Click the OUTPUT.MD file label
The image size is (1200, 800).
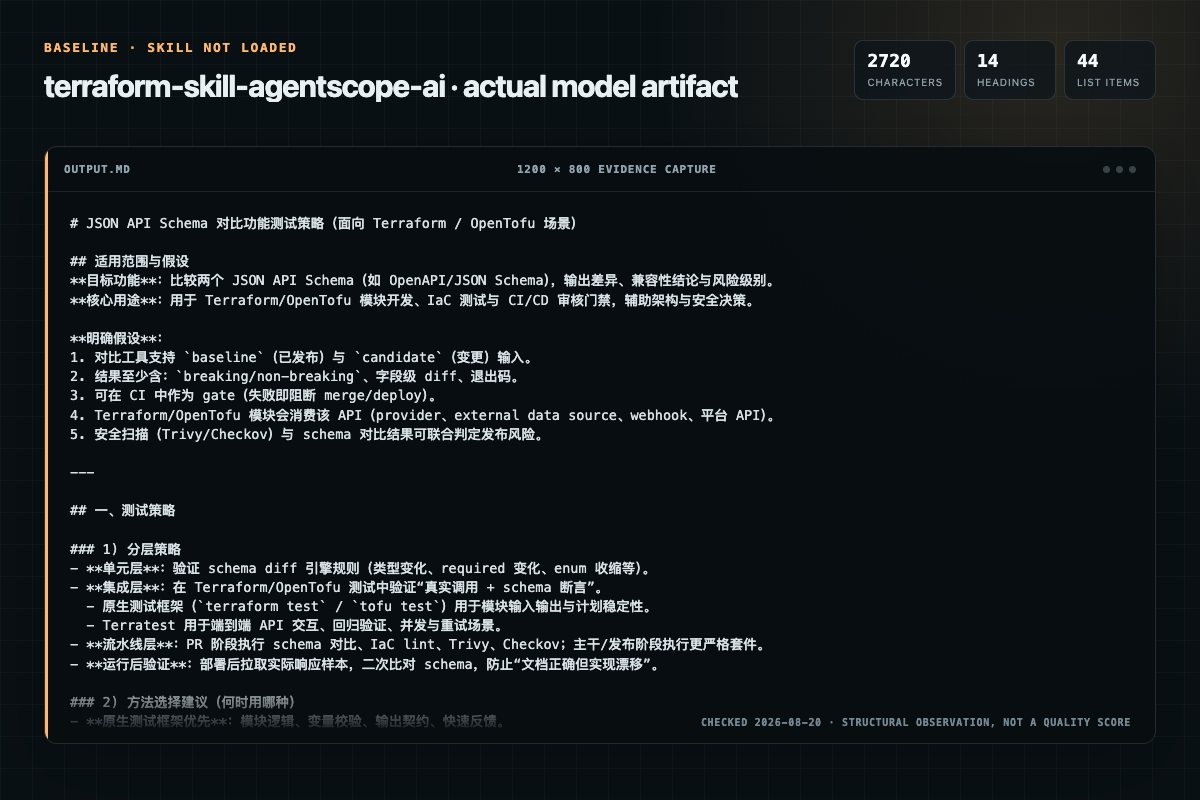pyautogui.click(x=96, y=169)
